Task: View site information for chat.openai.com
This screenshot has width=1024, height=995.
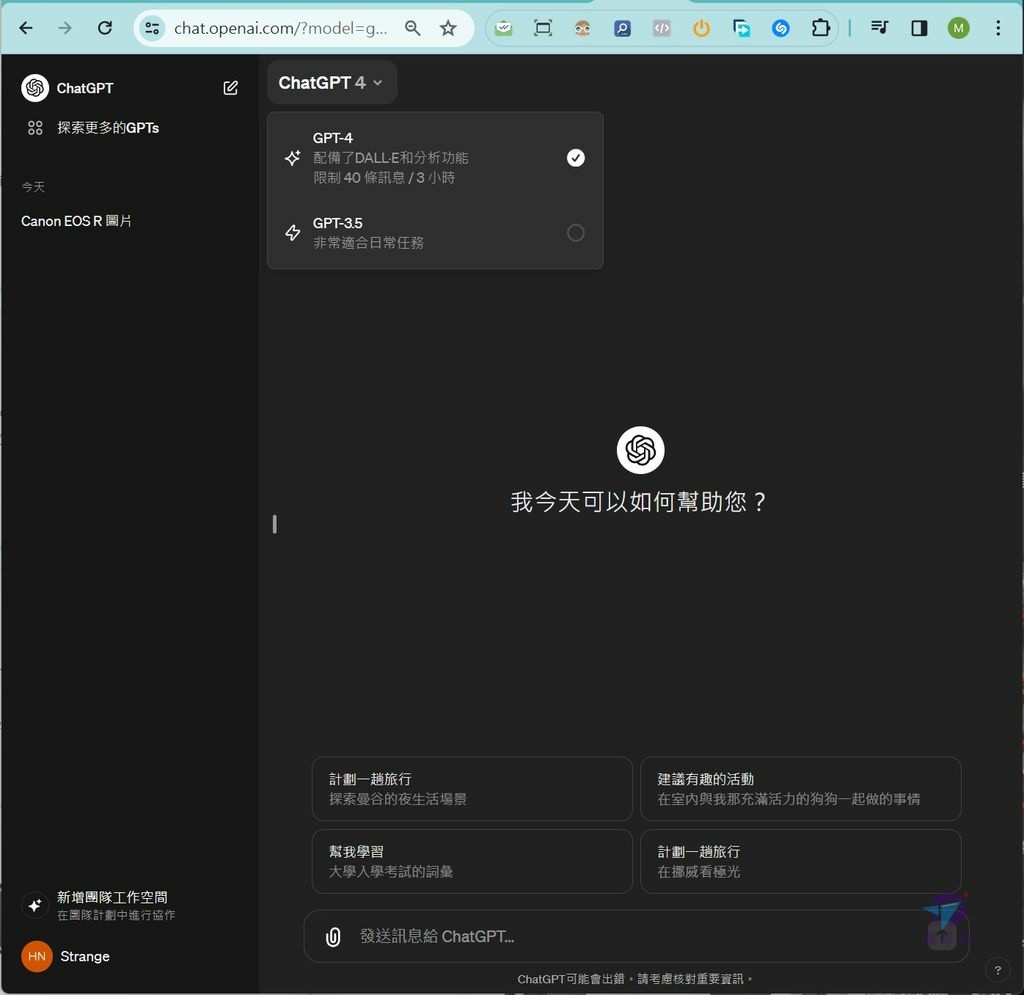Action: coord(152,28)
